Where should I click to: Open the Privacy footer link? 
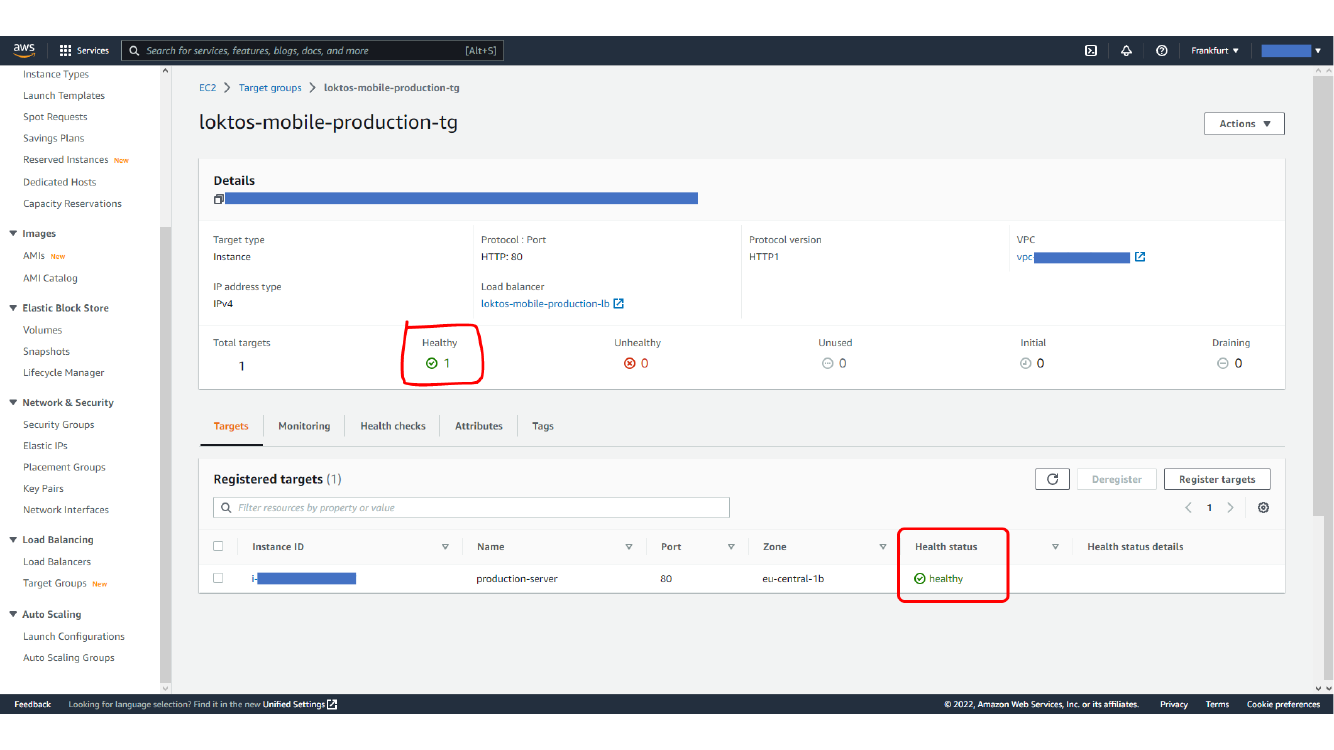1174,704
